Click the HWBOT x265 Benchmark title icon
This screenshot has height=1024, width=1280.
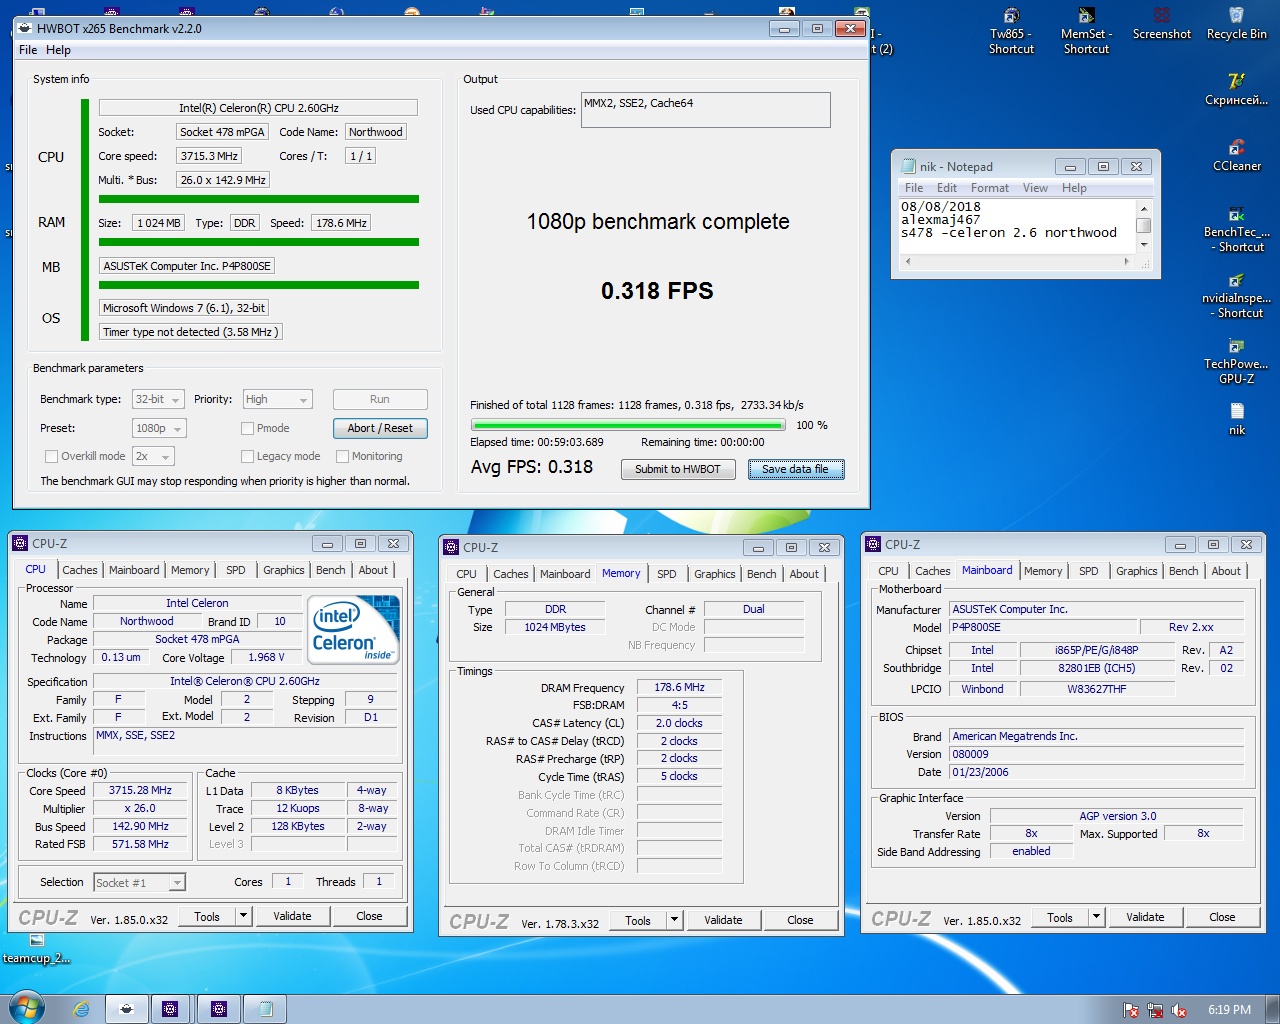click(25, 28)
